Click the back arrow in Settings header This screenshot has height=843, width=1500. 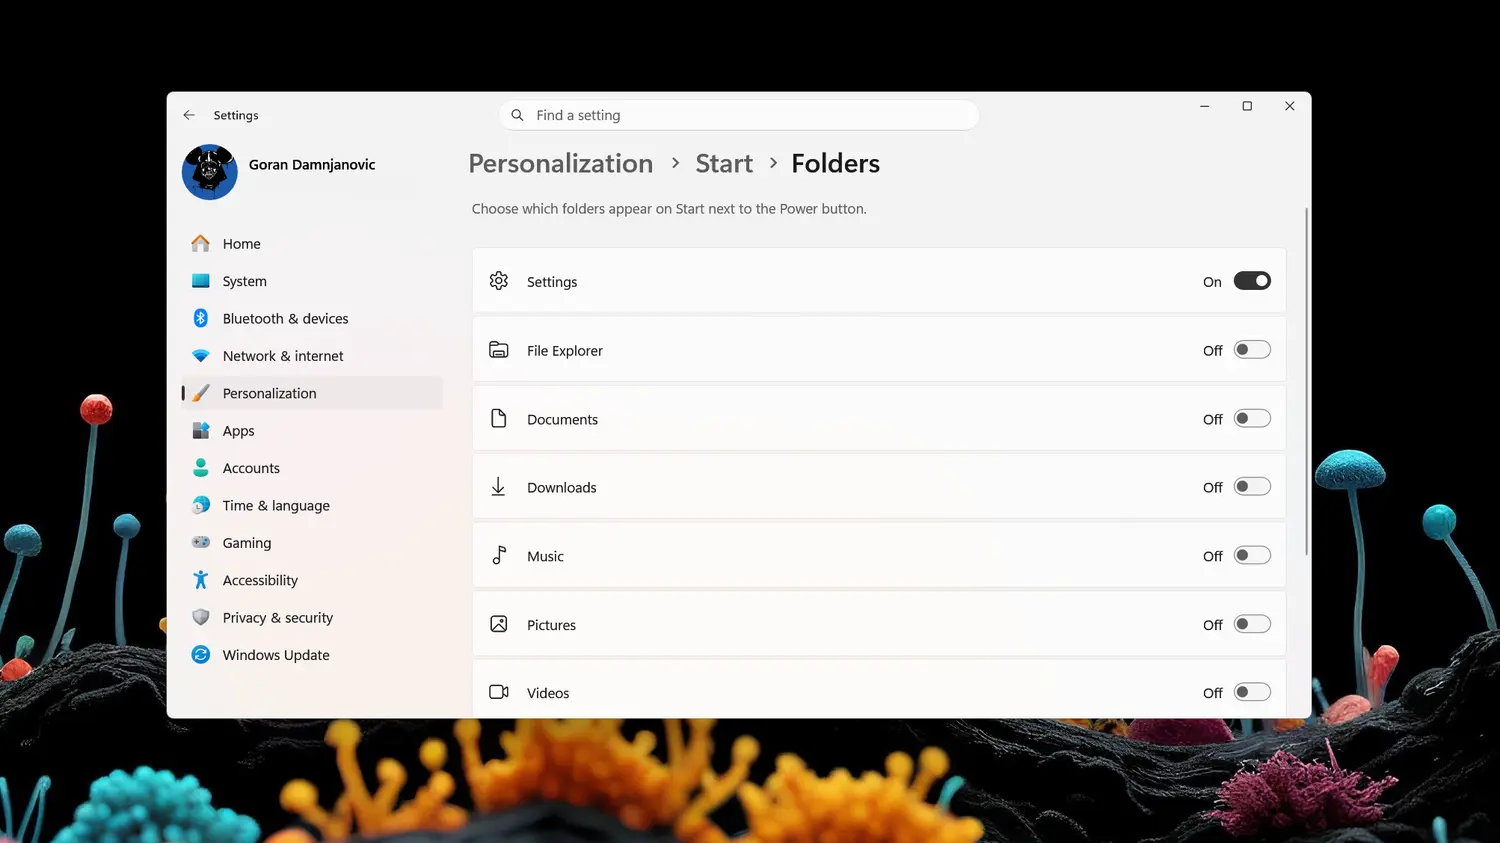pyautogui.click(x=189, y=115)
